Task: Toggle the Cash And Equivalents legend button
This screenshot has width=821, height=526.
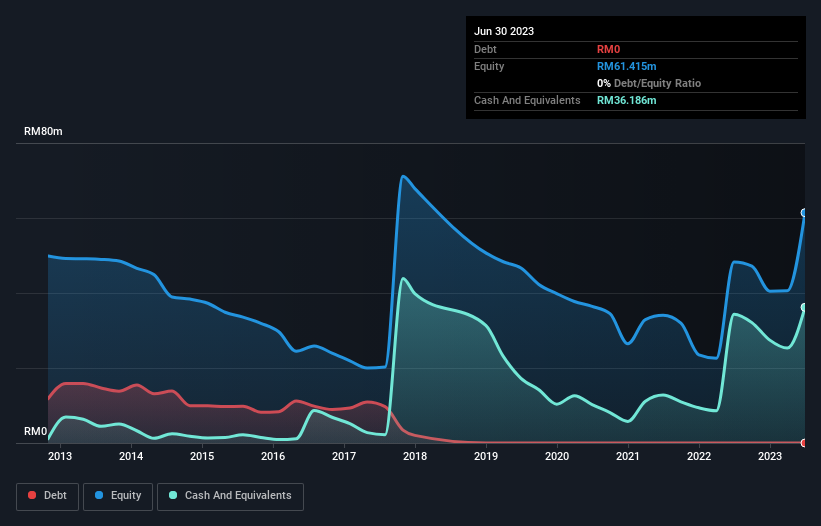Action: click(x=230, y=496)
